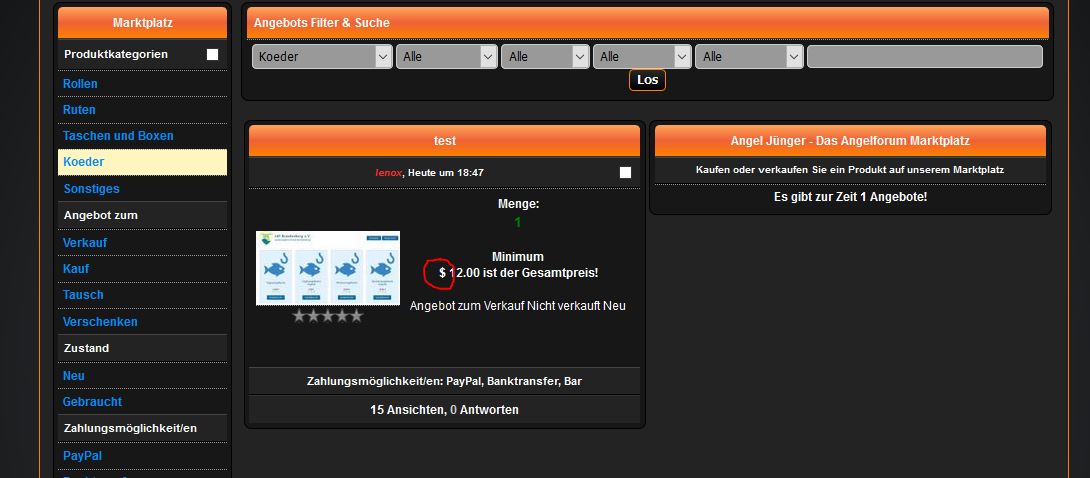Filter offers by Verschenken

coord(100,322)
